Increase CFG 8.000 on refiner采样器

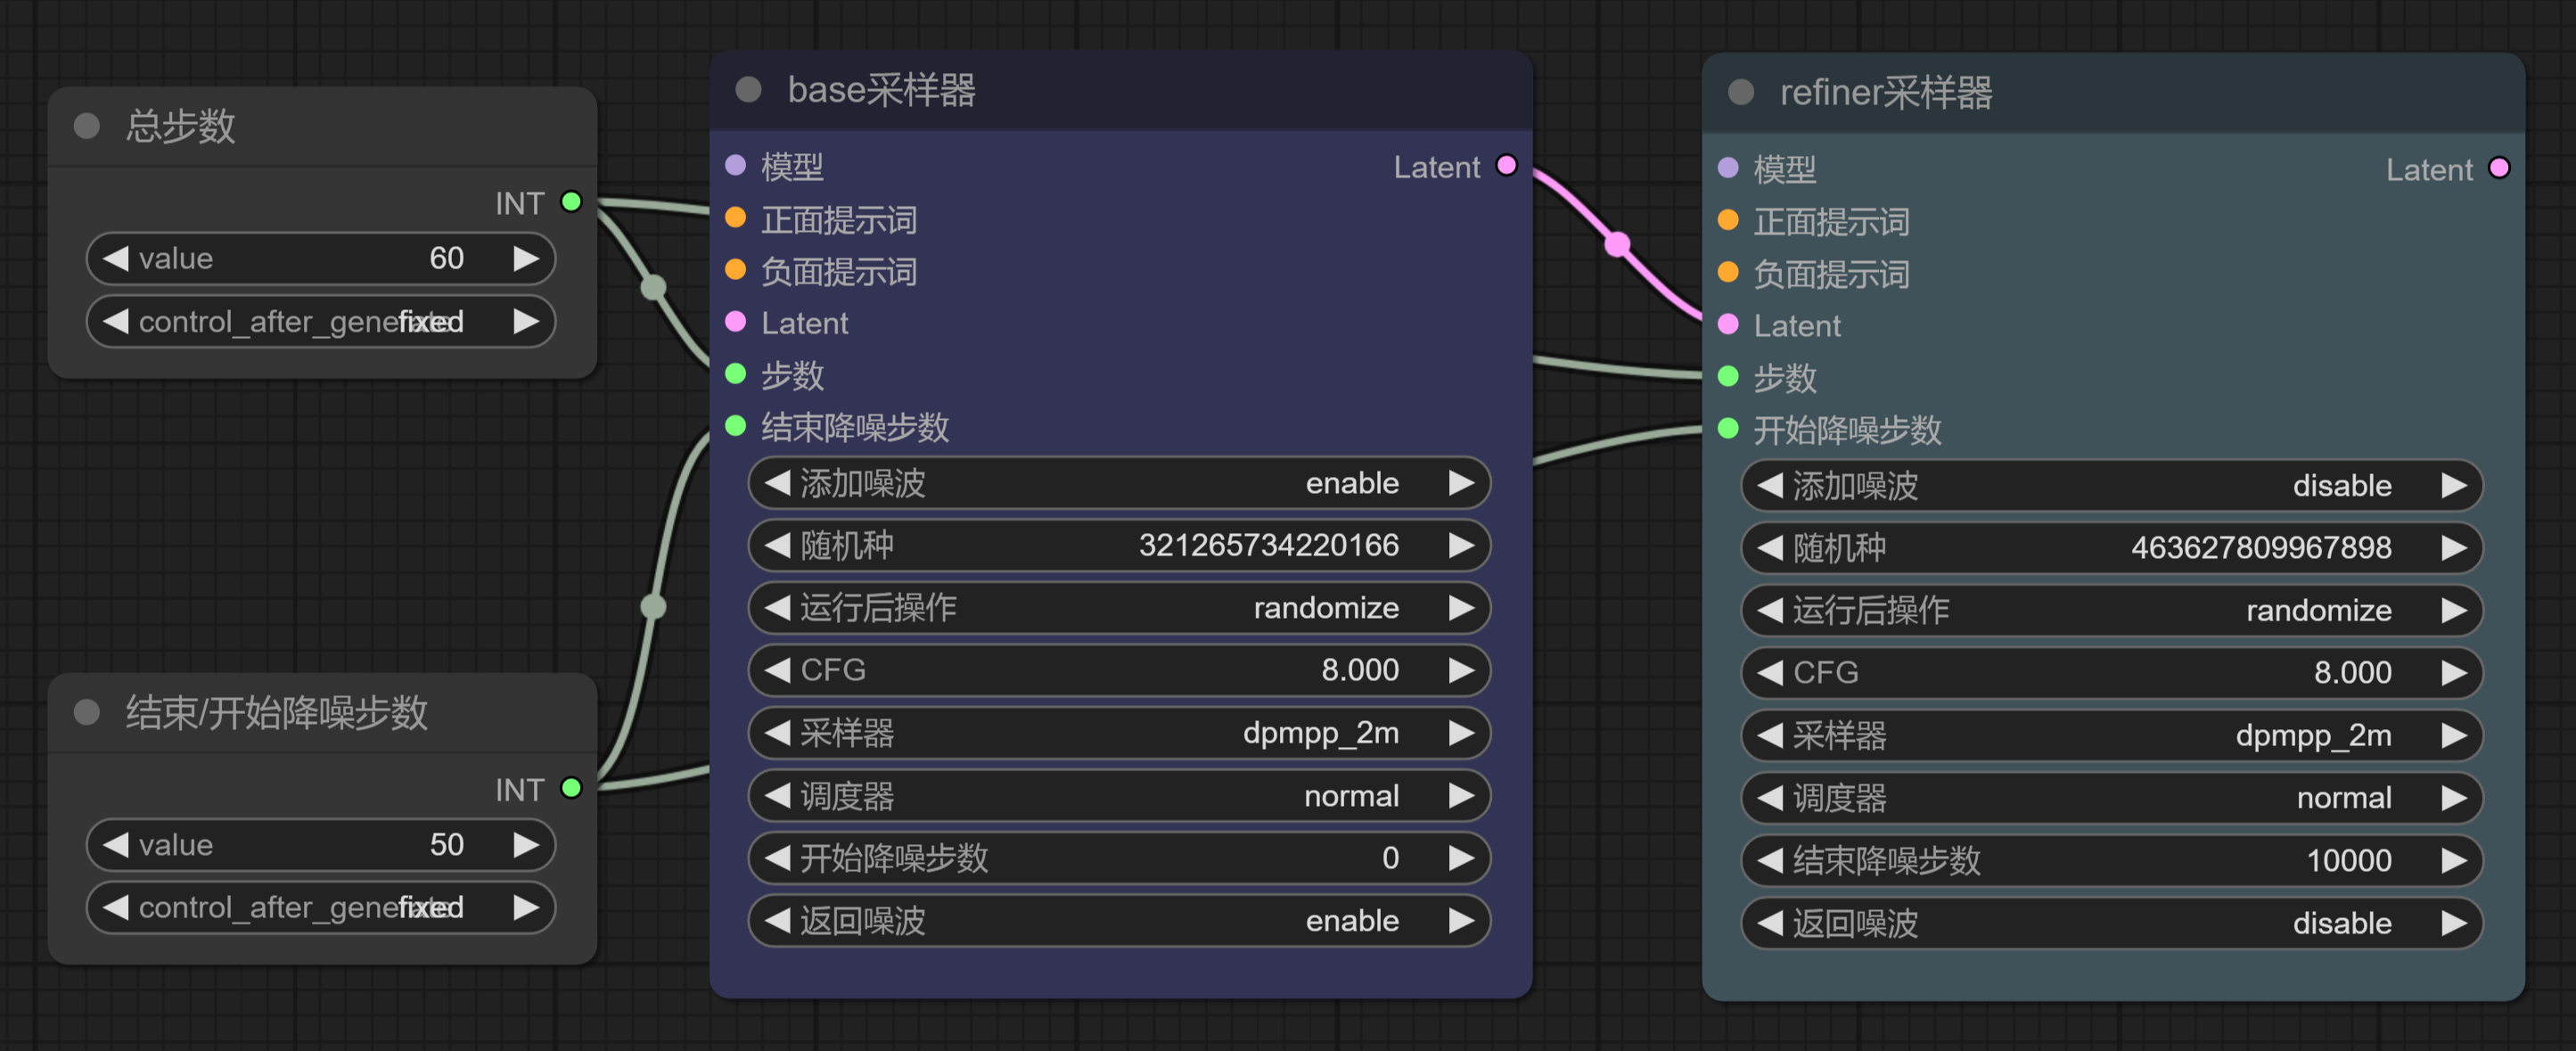pos(2454,673)
